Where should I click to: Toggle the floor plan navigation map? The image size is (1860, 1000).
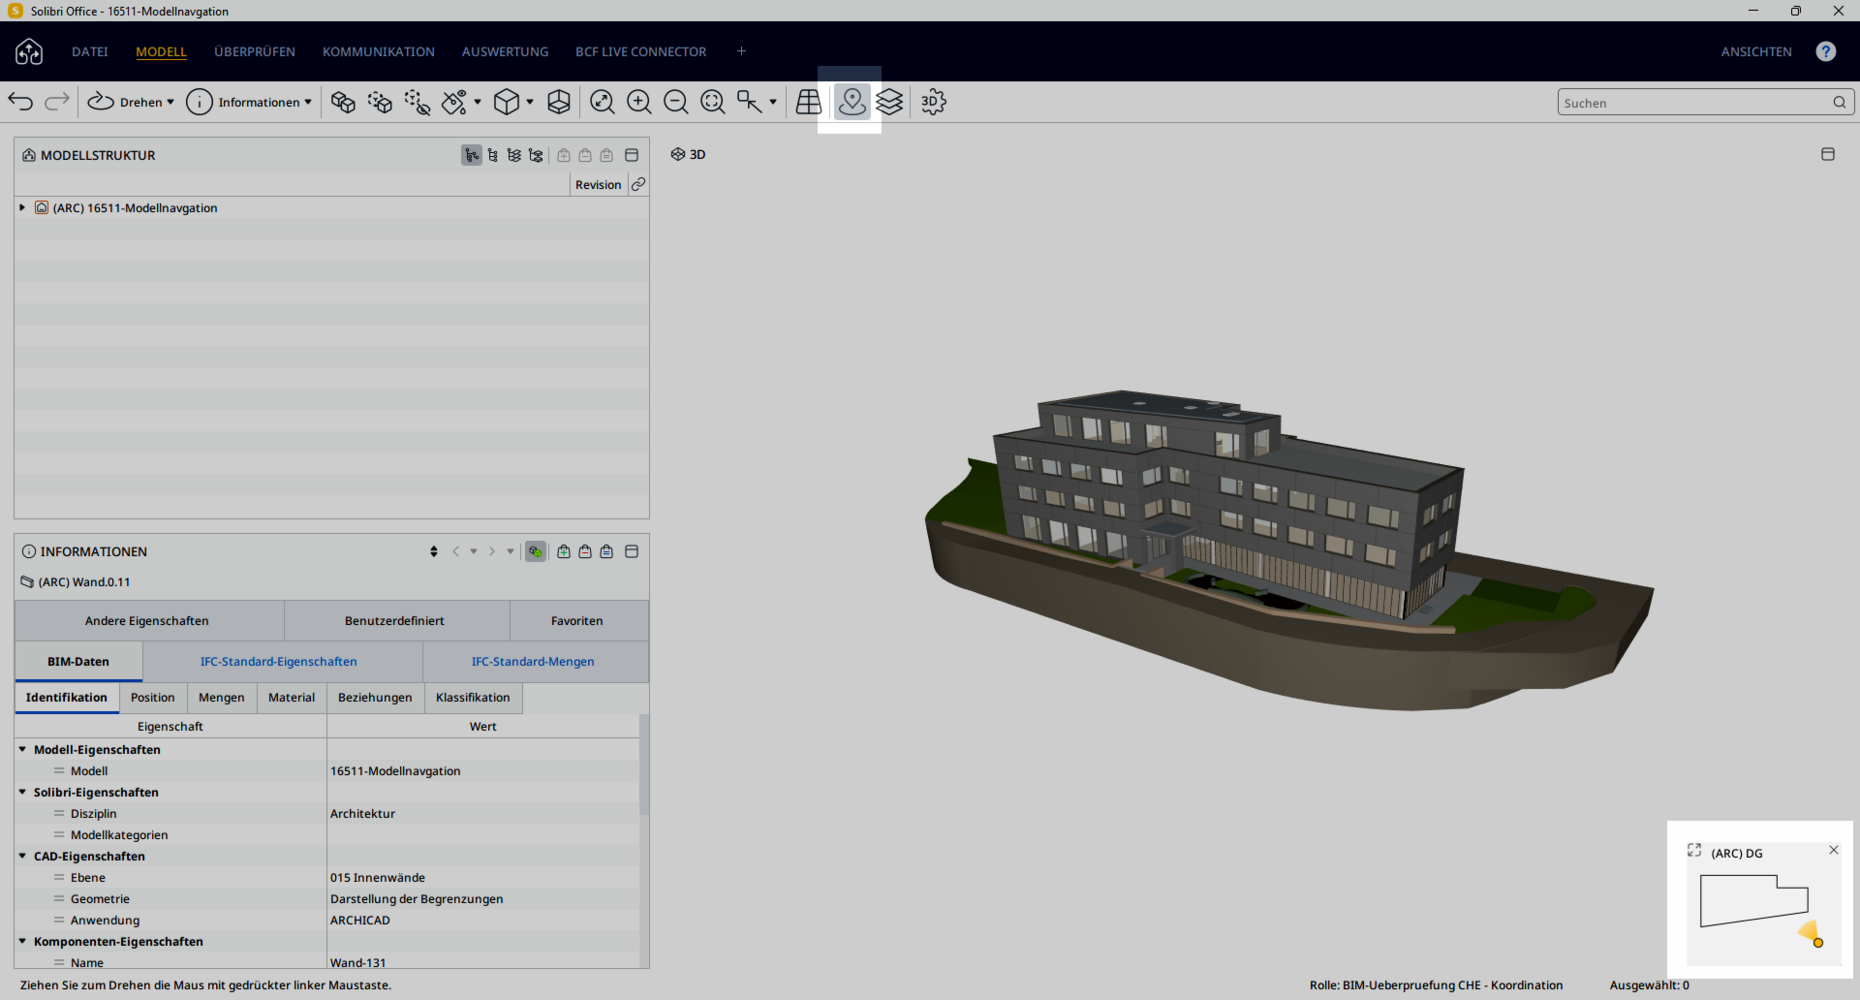coord(852,102)
